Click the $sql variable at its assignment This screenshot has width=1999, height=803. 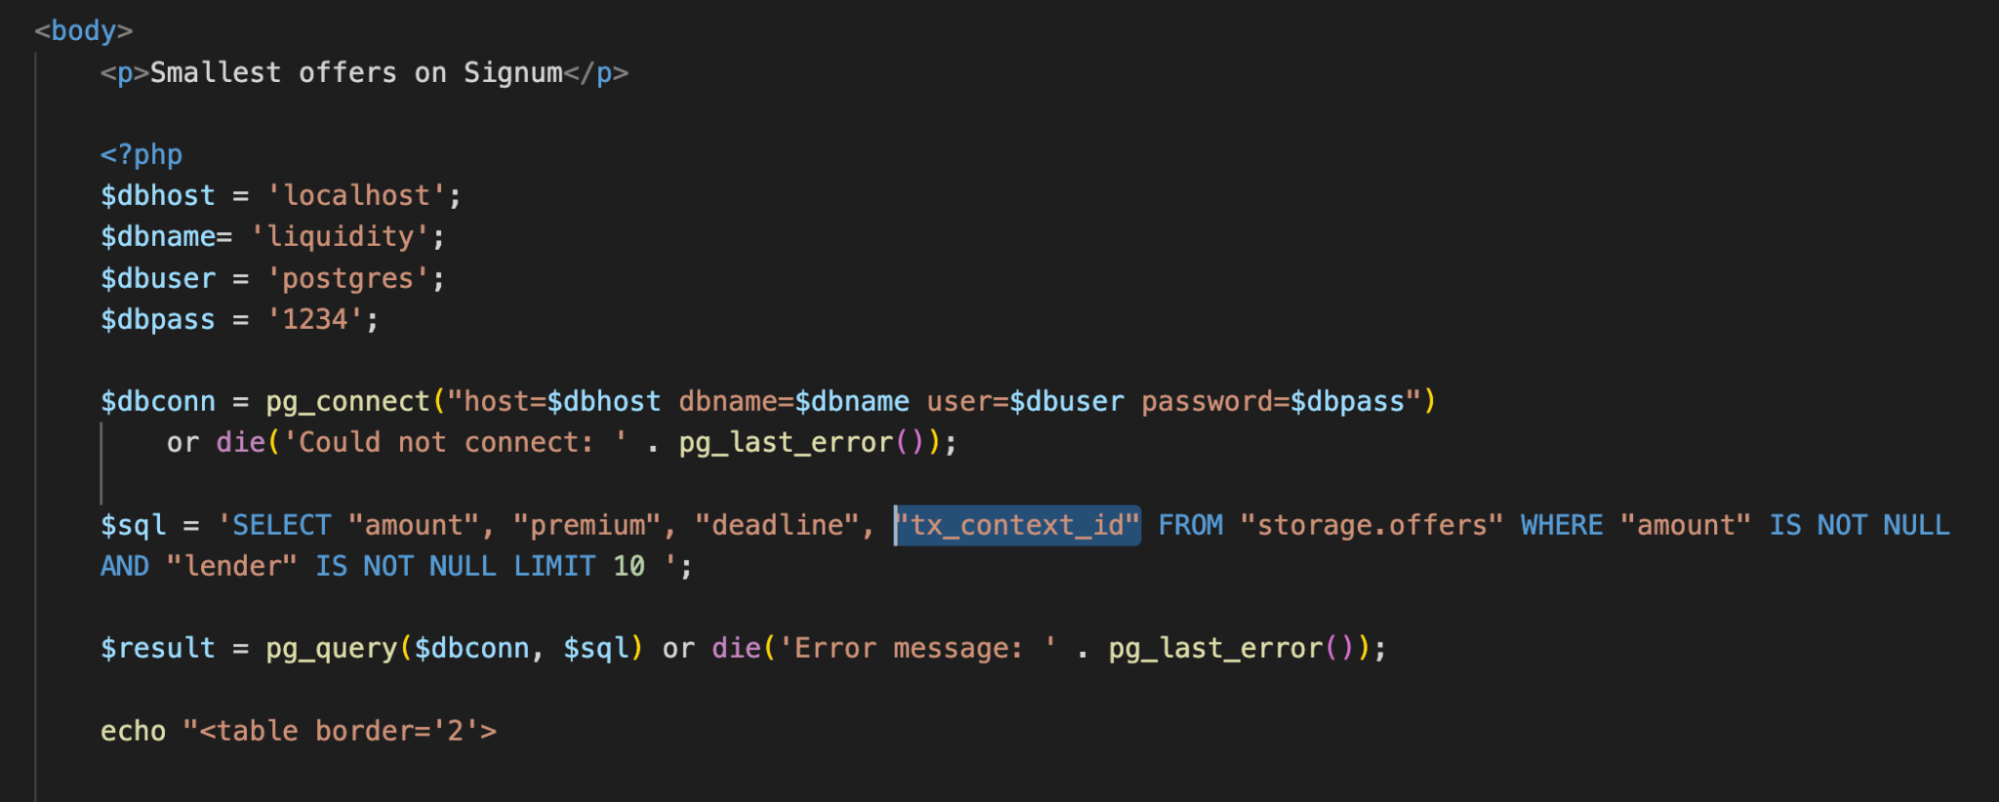[x=133, y=526]
